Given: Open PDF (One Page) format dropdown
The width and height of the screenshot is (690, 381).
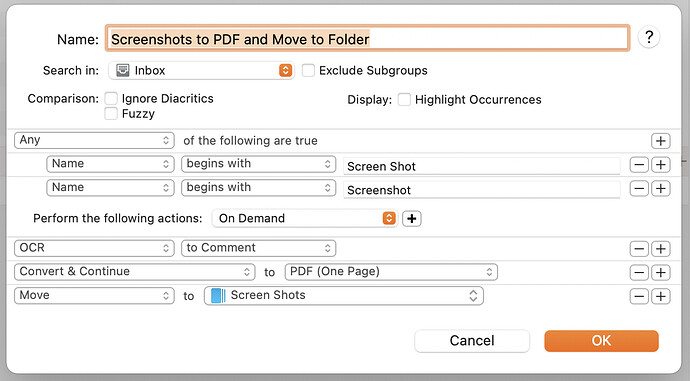Looking at the screenshot, I should [x=391, y=272].
